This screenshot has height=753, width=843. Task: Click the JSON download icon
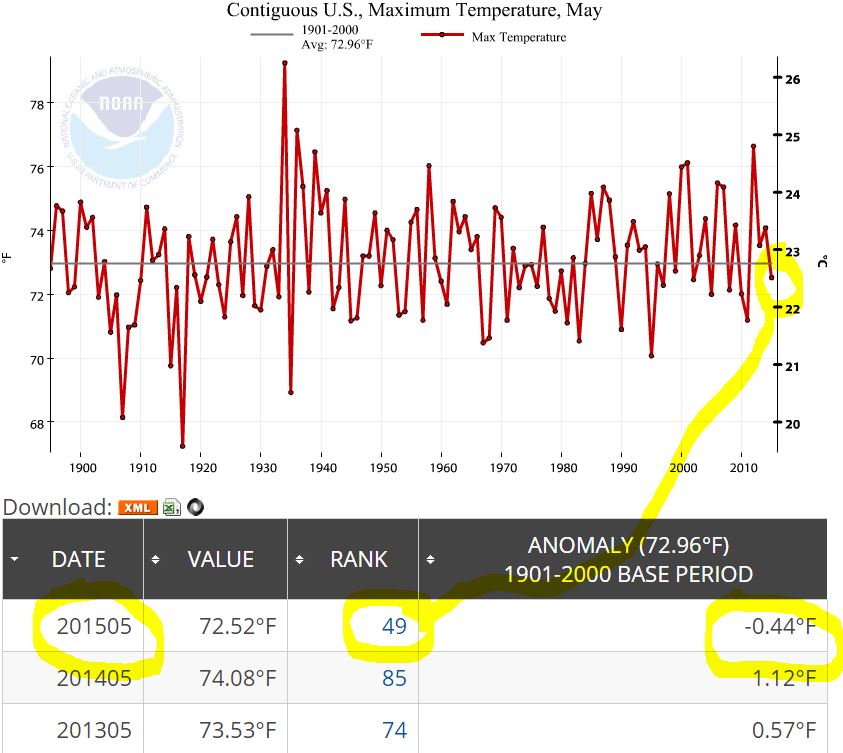point(195,507)
